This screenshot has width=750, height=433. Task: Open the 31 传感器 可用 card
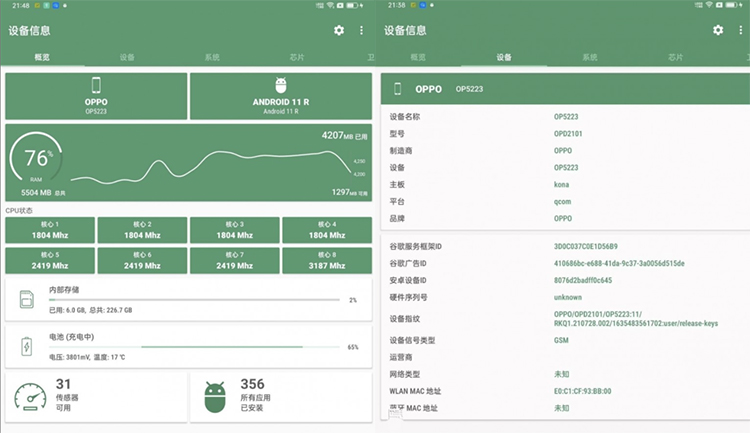[x=96, y=397]
